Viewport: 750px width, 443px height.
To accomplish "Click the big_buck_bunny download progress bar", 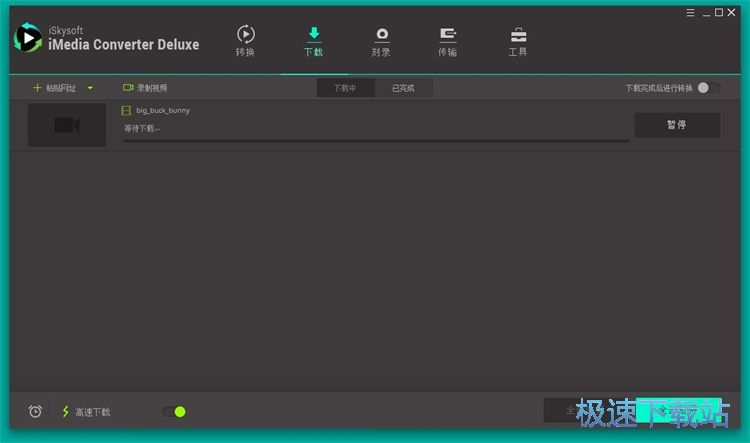I will coord(376,141).
